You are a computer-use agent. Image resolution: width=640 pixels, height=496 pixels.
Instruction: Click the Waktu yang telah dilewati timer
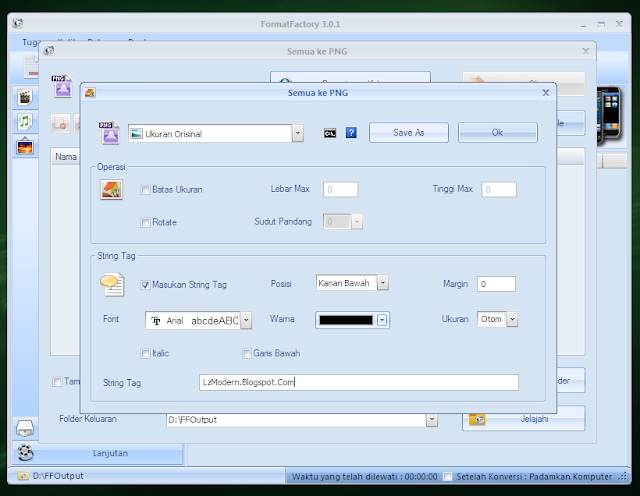tap(364, 476)
